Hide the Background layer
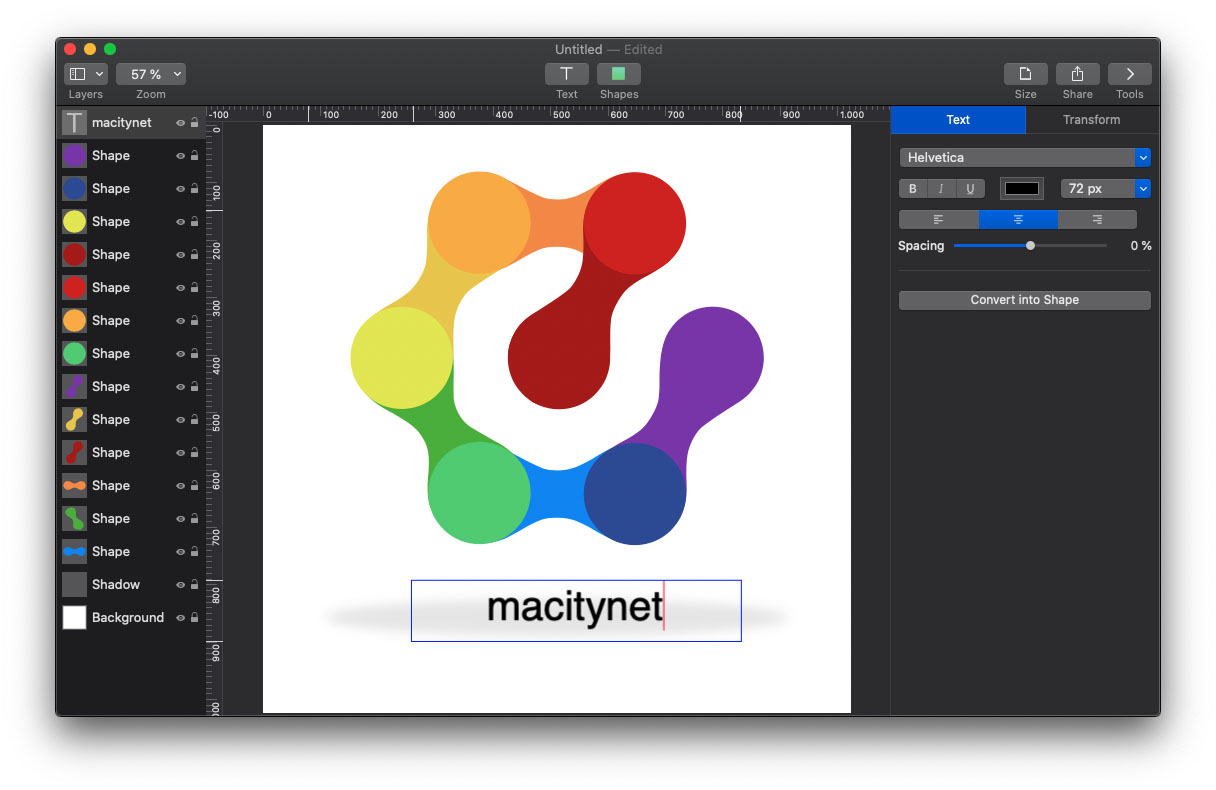The image size is (1216, 790). point(181,618)
